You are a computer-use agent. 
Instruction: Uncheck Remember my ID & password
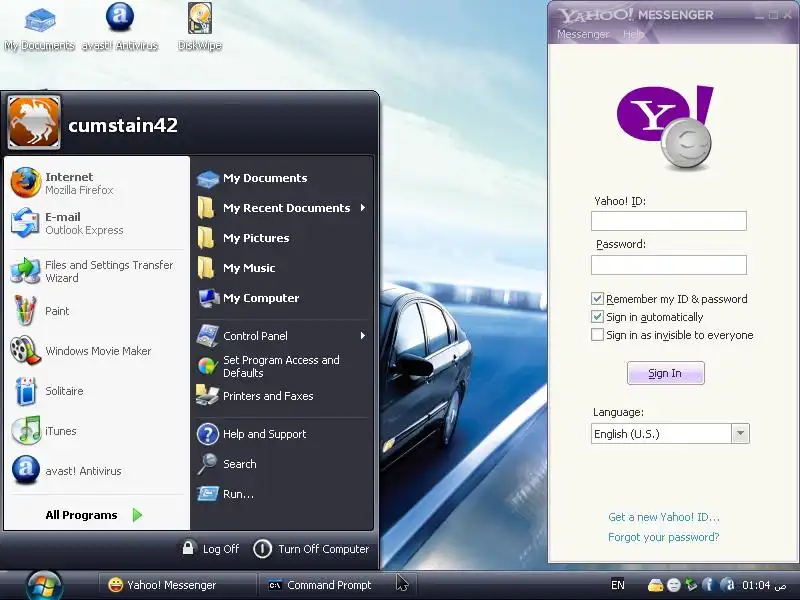597,298
